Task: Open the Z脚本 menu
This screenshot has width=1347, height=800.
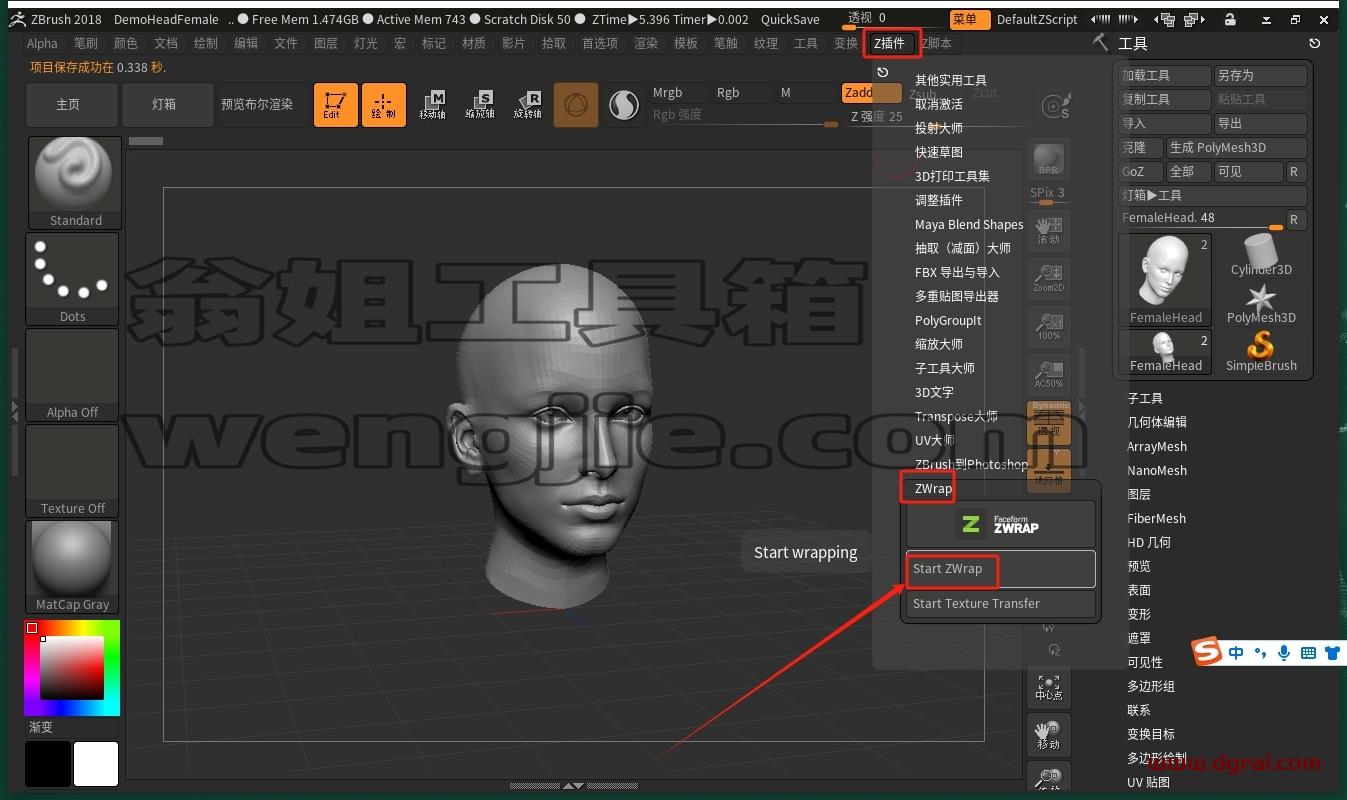Action: click(937, 43)
